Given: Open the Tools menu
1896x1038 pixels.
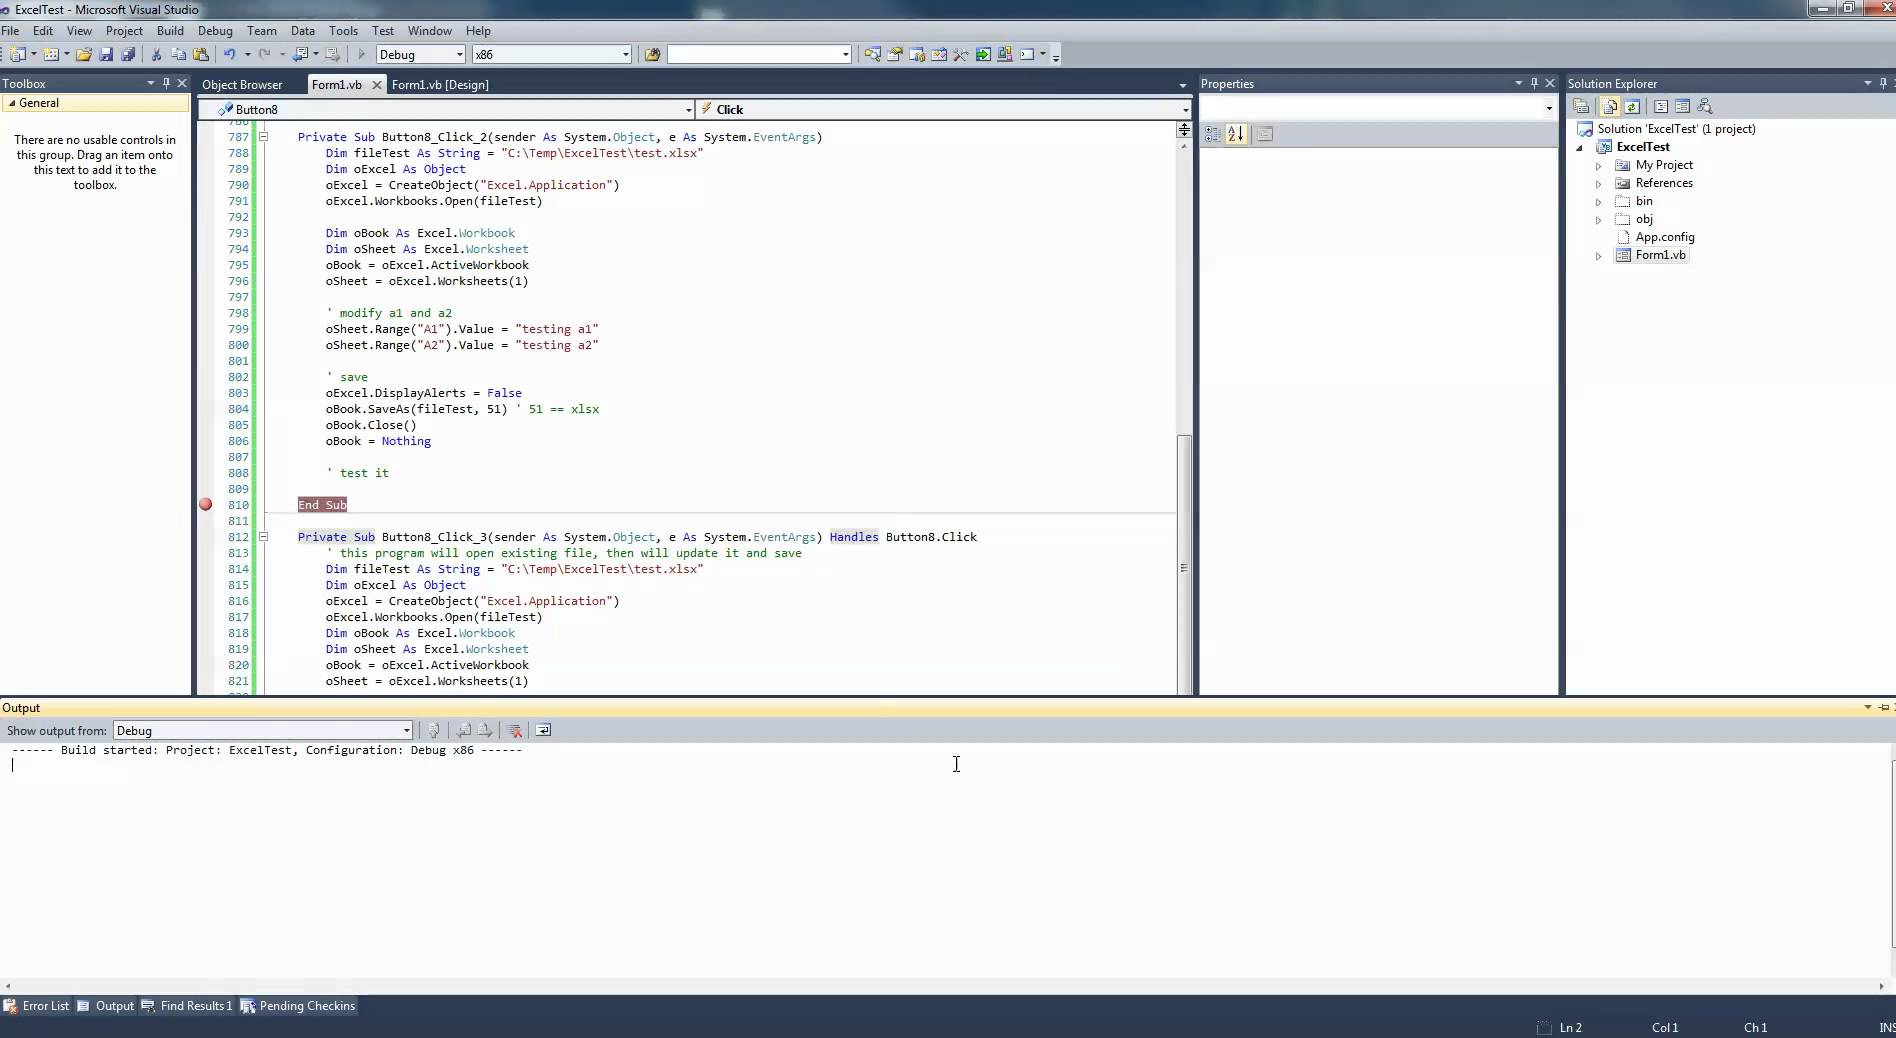Looking at the screenshot, I should tap(343, 31).
